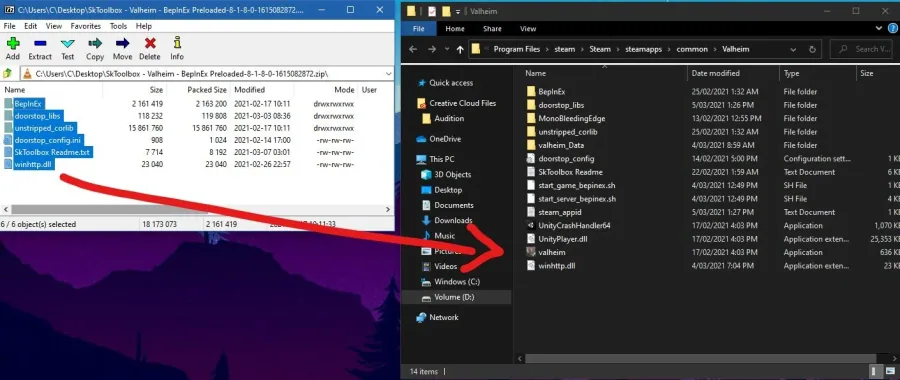This screenshot has height=380, width=900.
Task: Open the Home ribbon tab in Explorer
Action: pos(455,29)
